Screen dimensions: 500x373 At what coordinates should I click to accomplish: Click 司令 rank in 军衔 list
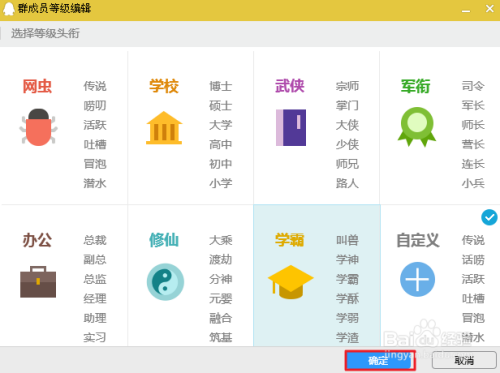473,86
